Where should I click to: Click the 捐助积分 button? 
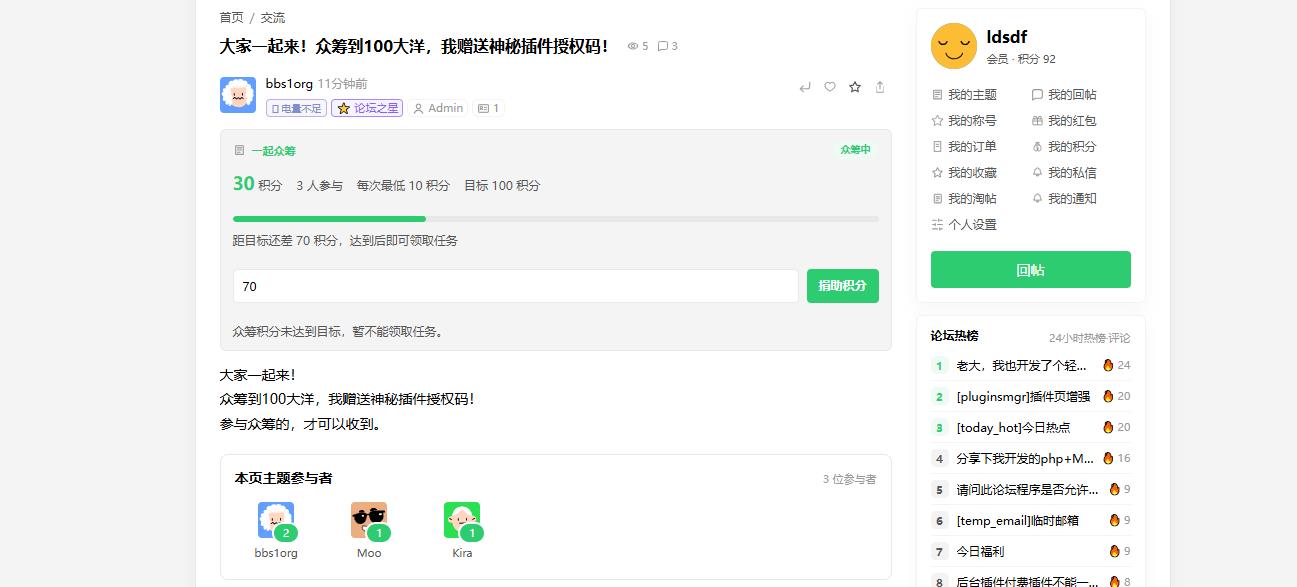tap(842, 286)
